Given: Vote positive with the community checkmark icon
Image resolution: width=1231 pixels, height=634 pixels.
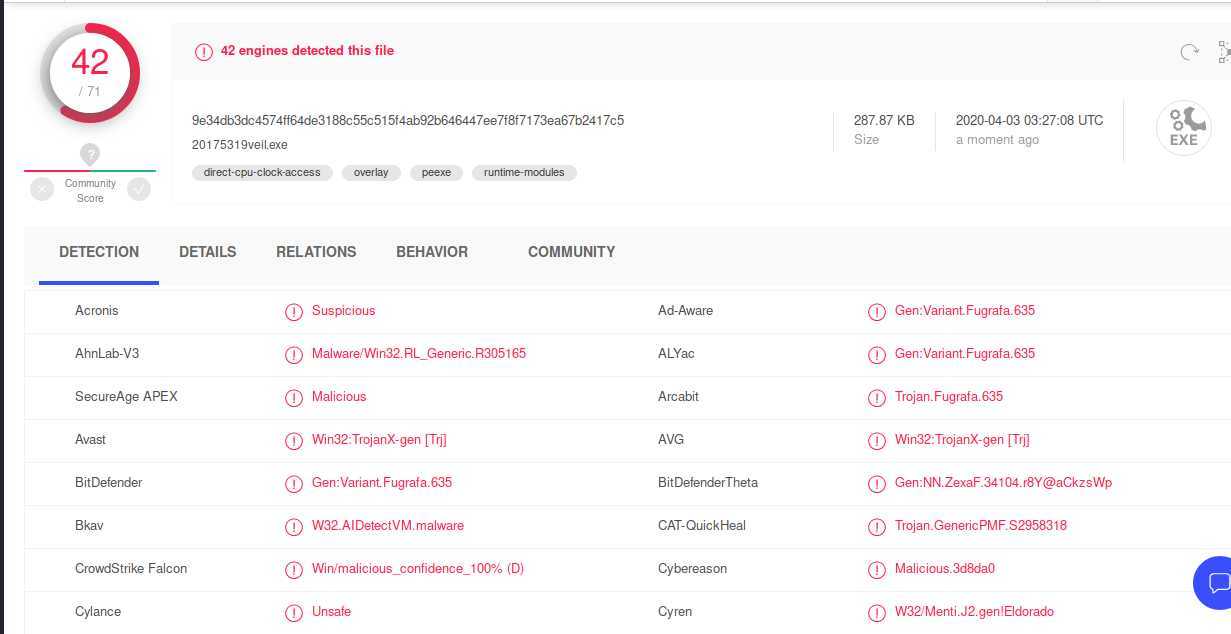Looking at the screenshot, I should (139, 188).
